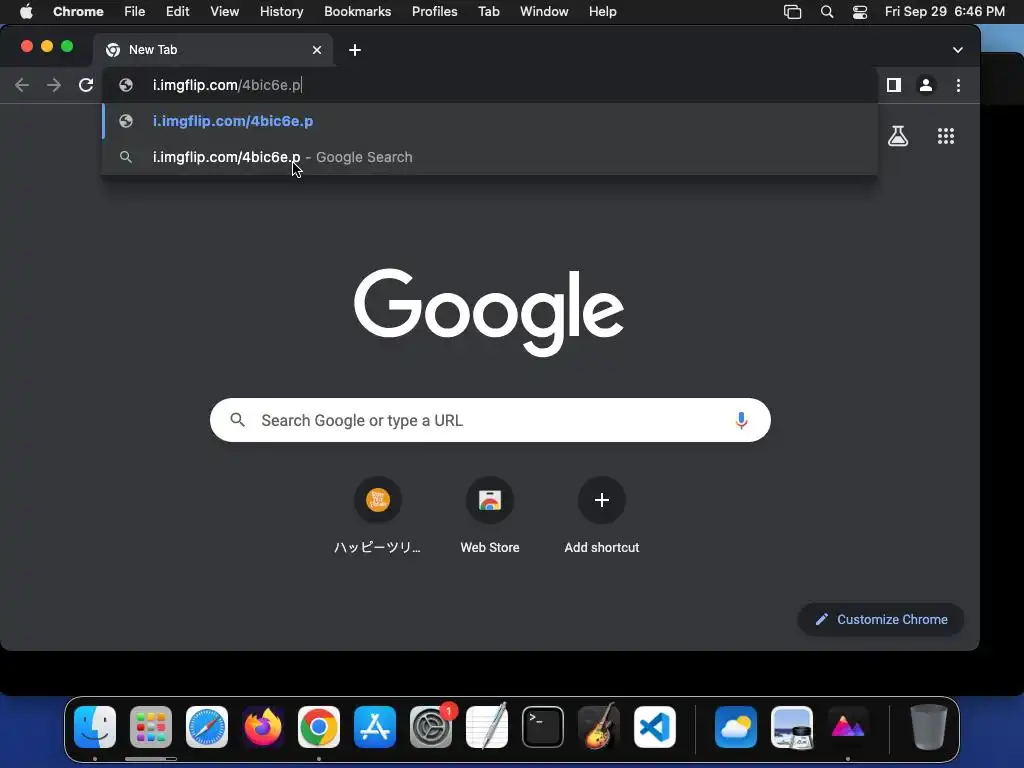Open the File menu

click(x=135, y=12)
